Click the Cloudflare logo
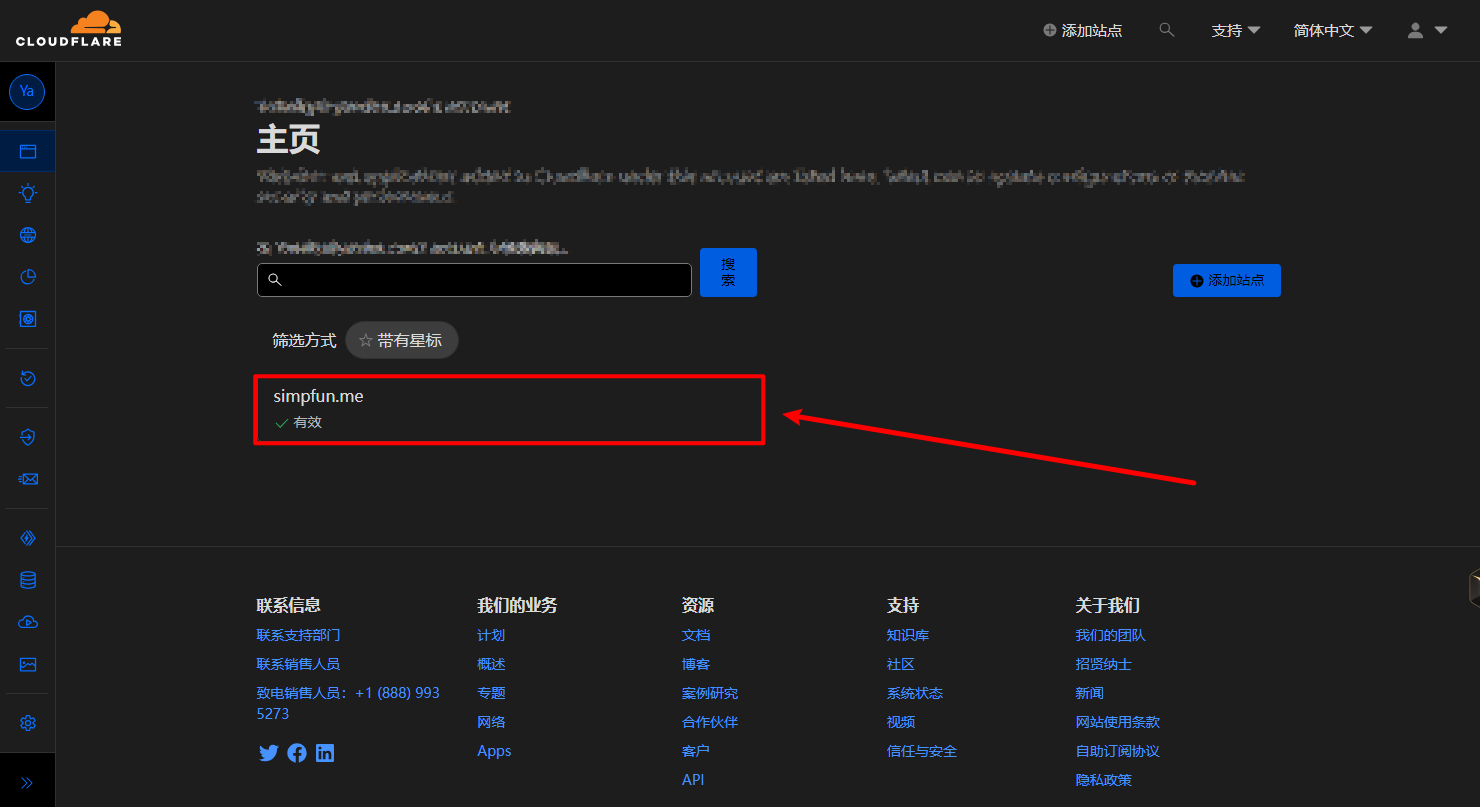Viewport: 1480px width, 807px height. click(68, 29)
